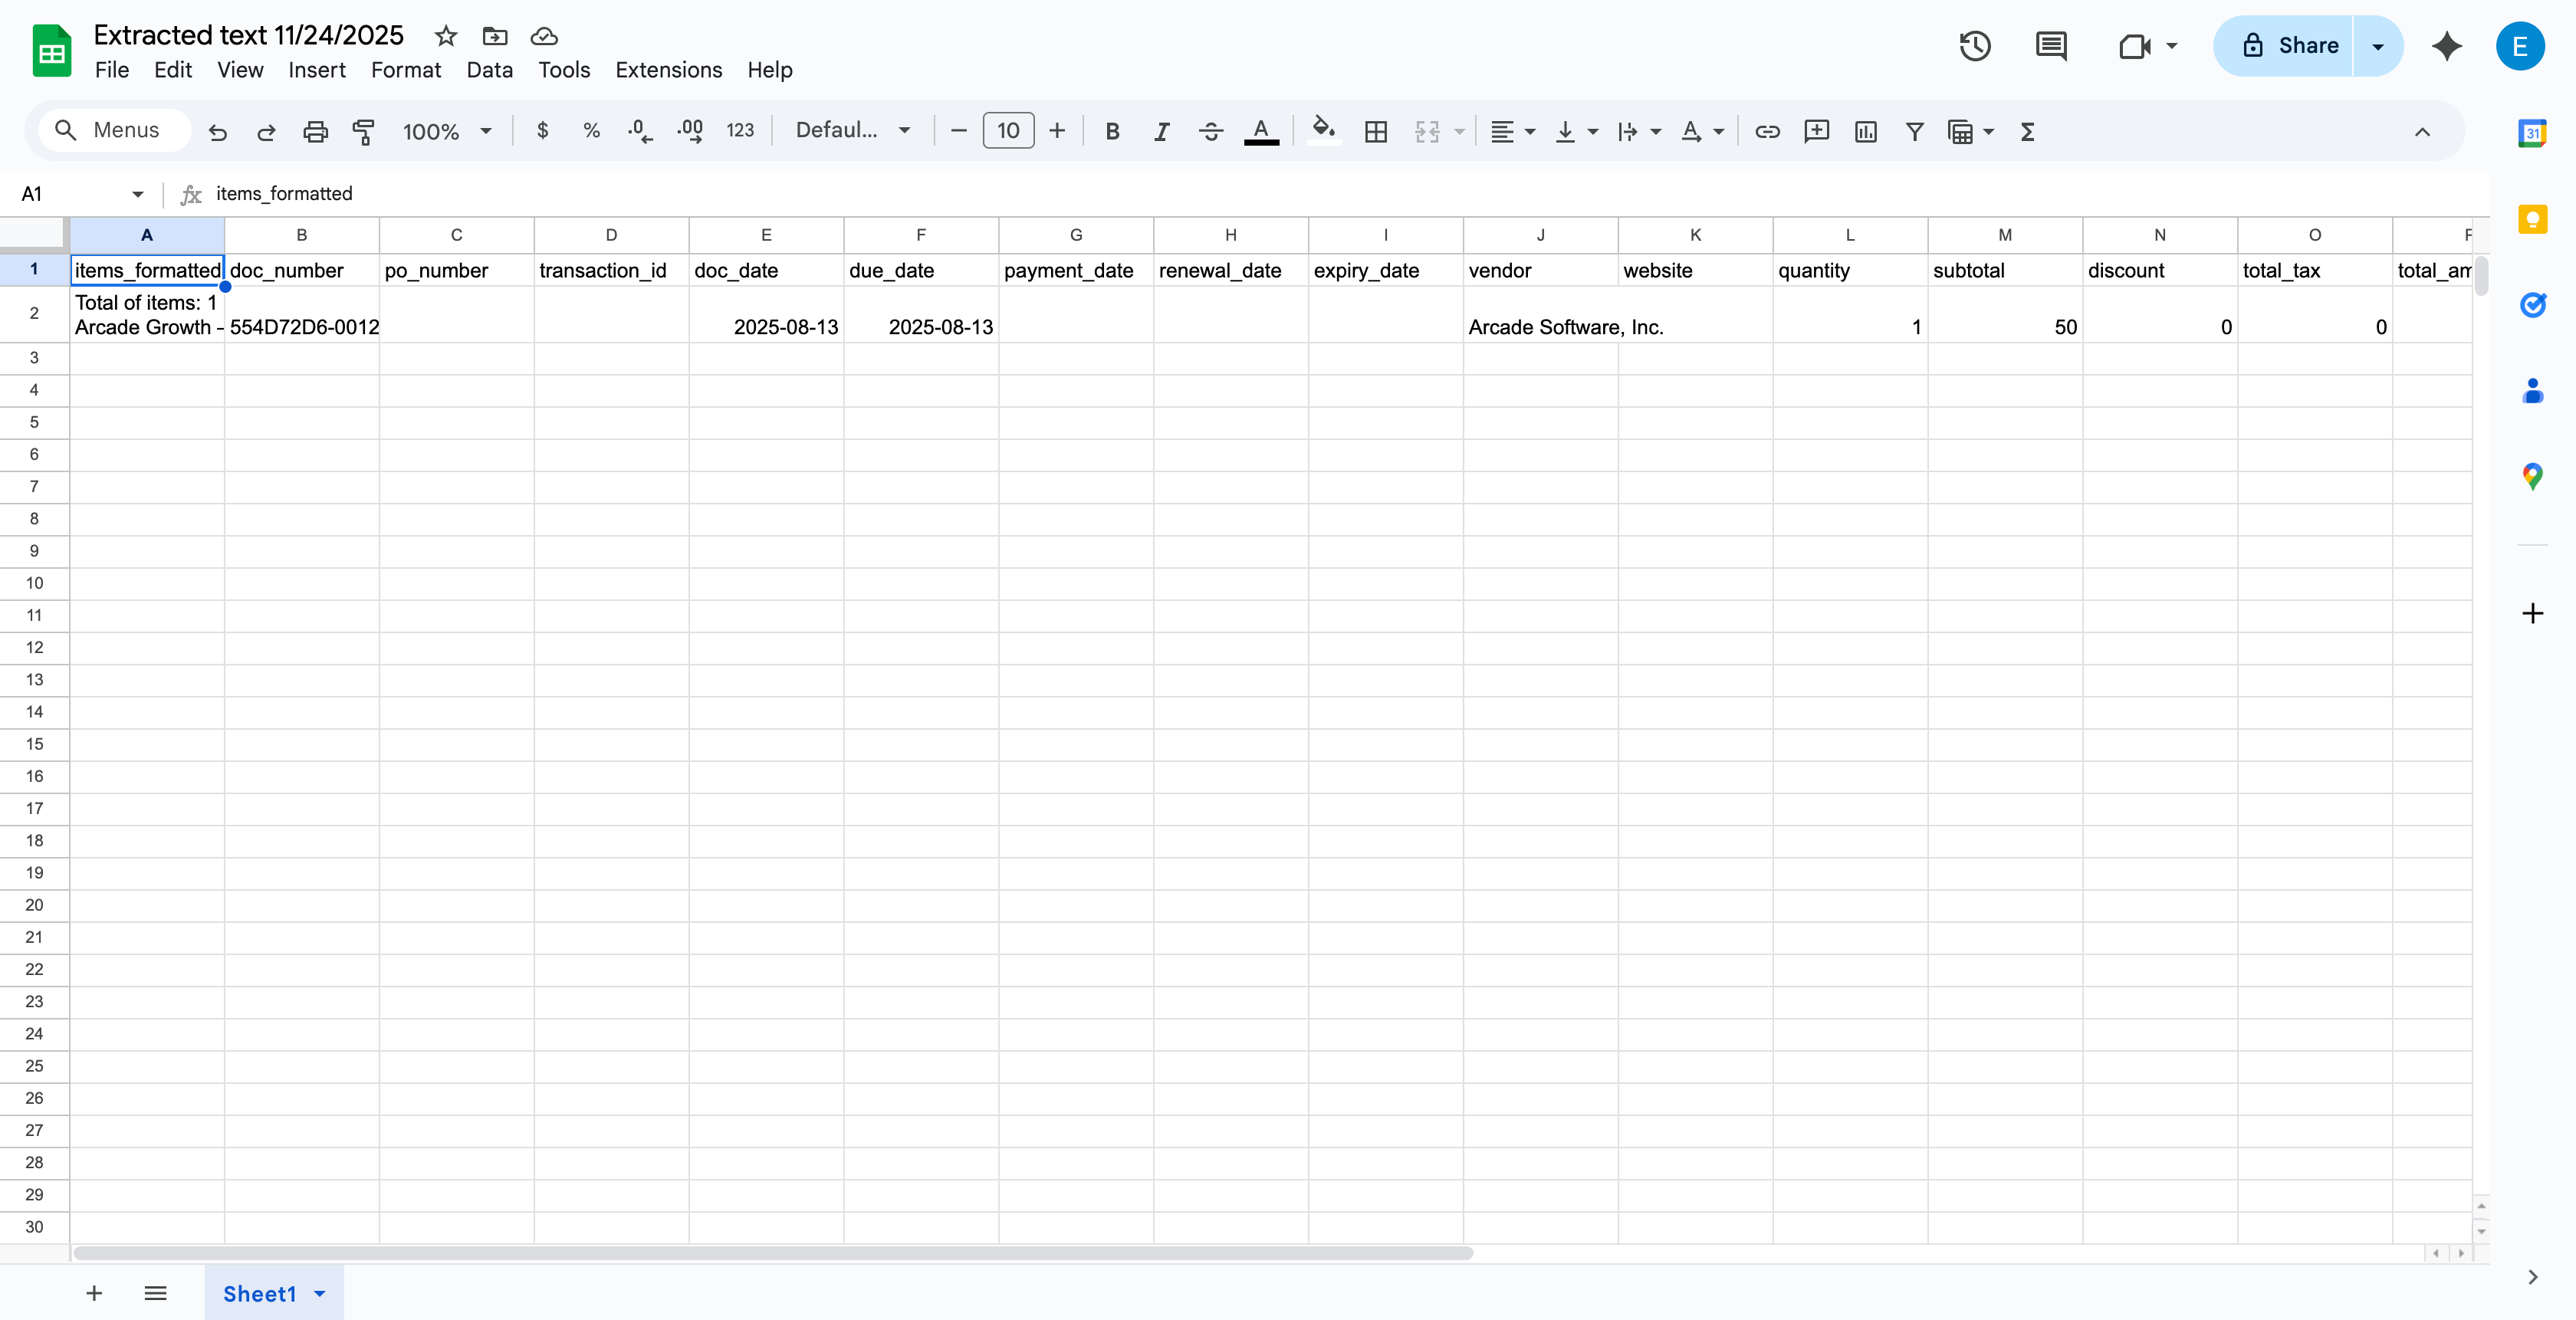Toggle strikethrough formatting

coord(1210,131)
